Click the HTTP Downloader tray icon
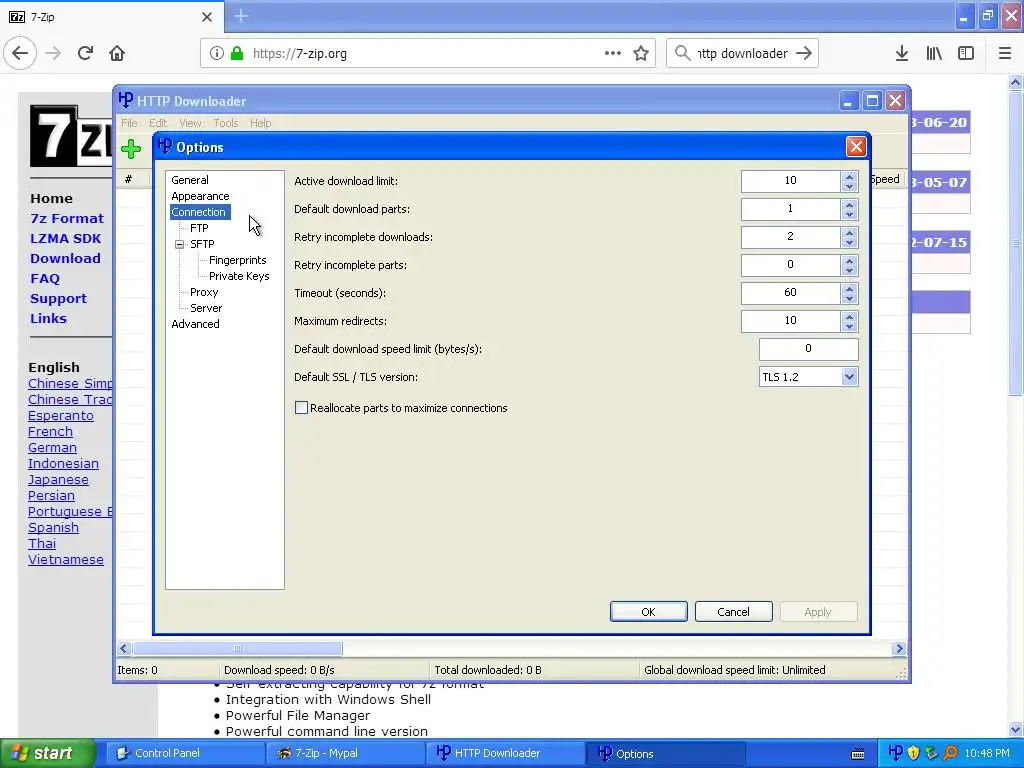The image size is (1024, 768). click(x=896, y=753)
